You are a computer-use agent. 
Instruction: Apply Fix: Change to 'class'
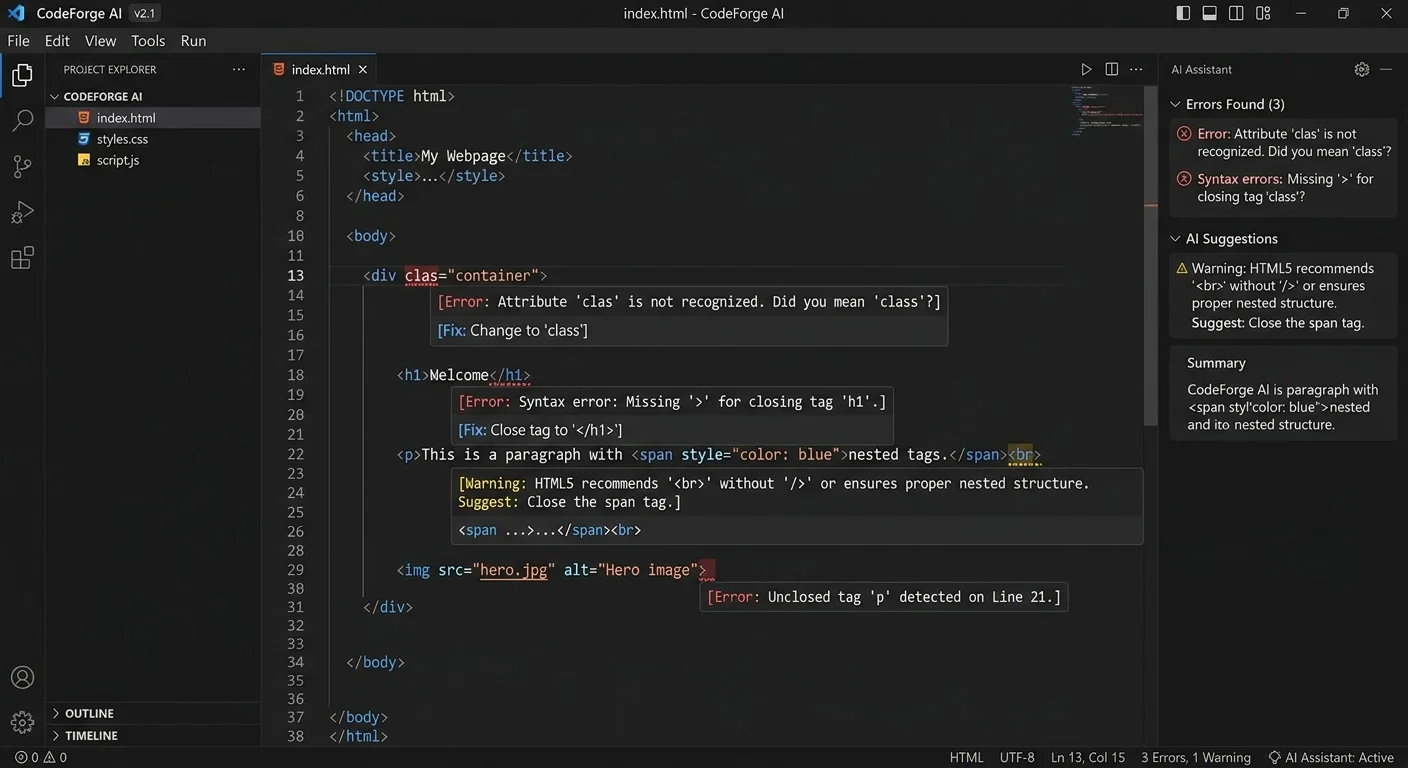(512, 330)
